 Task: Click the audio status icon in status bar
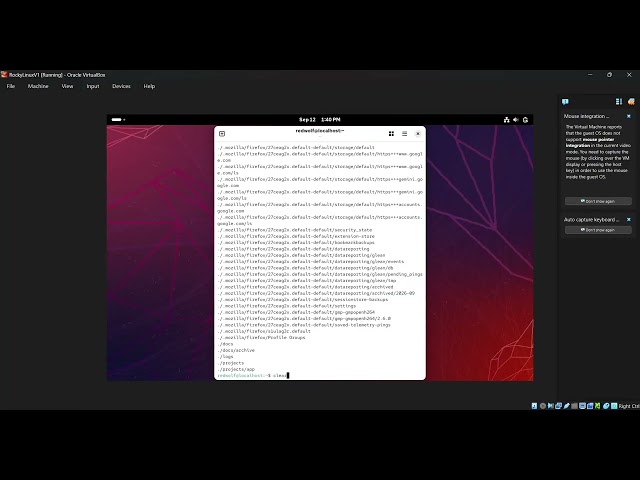[551, 406]
